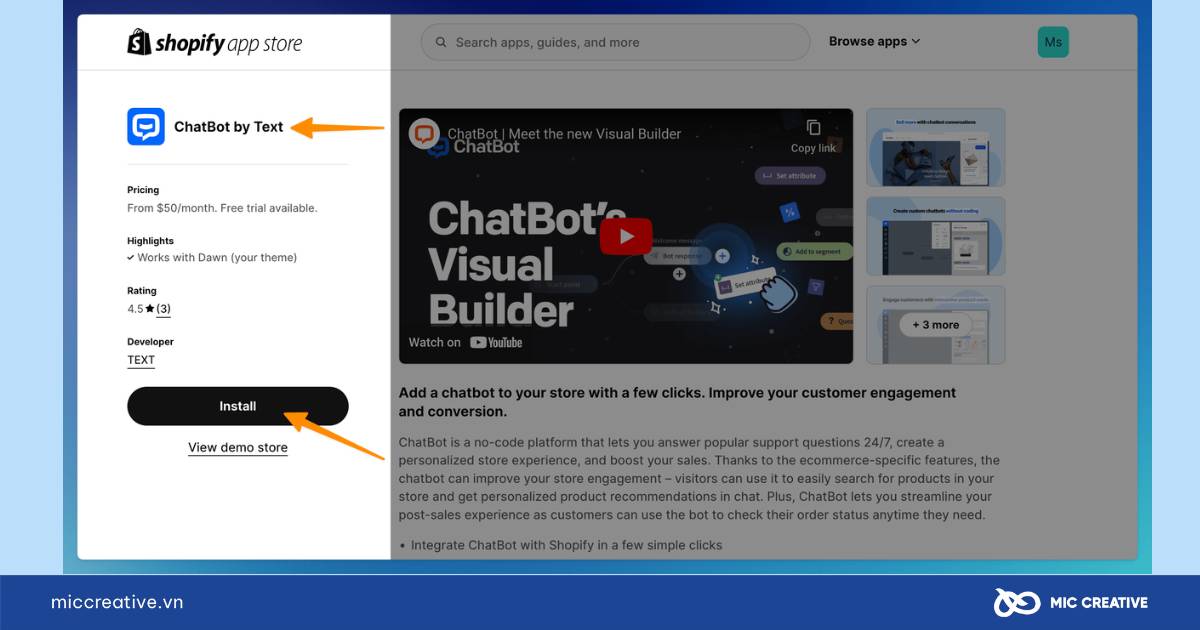Click the video title ChatBot | Meet the new Visual Builder
Screen dimensions: 1200x630
tap(564, 134)
